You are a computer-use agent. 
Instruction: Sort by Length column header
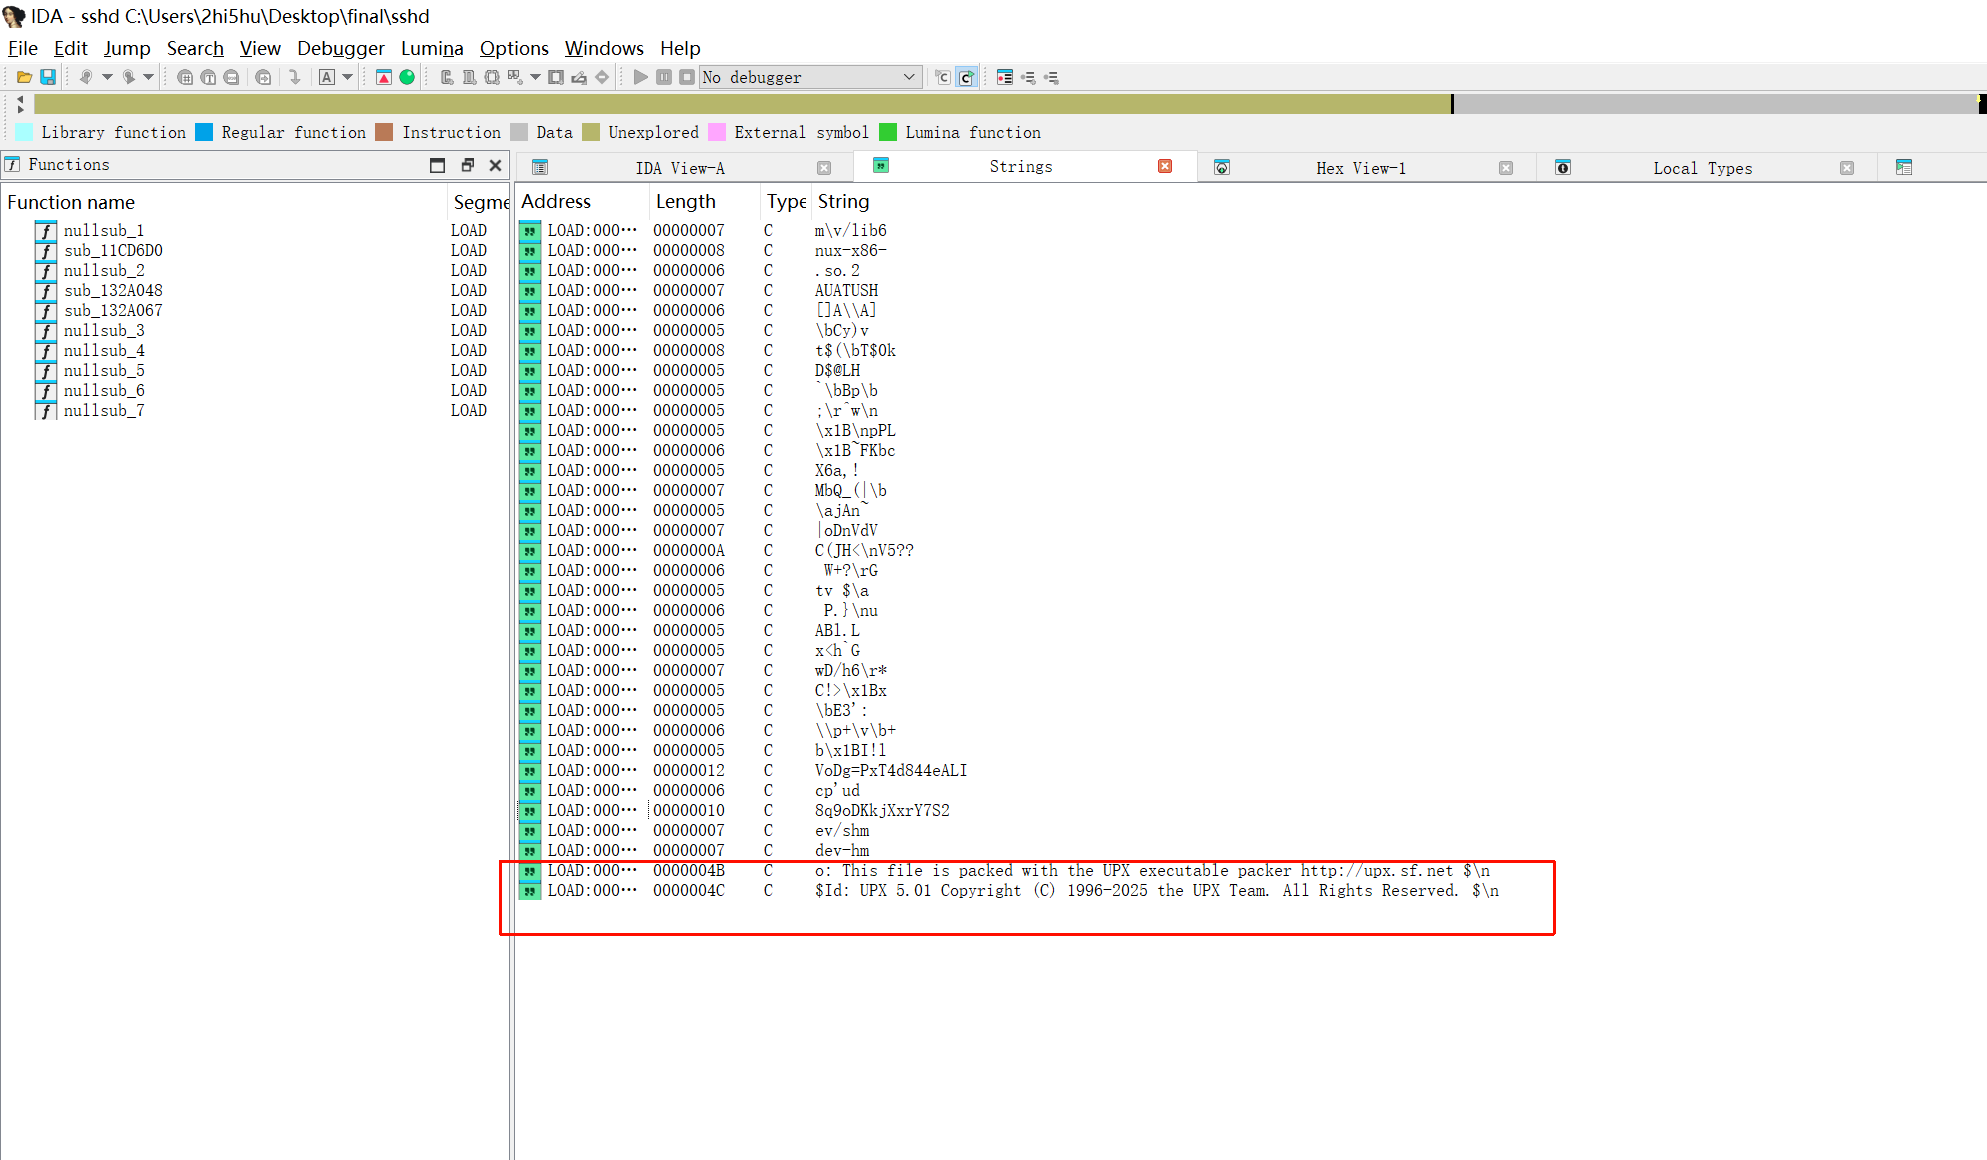(x=685, y=201)
